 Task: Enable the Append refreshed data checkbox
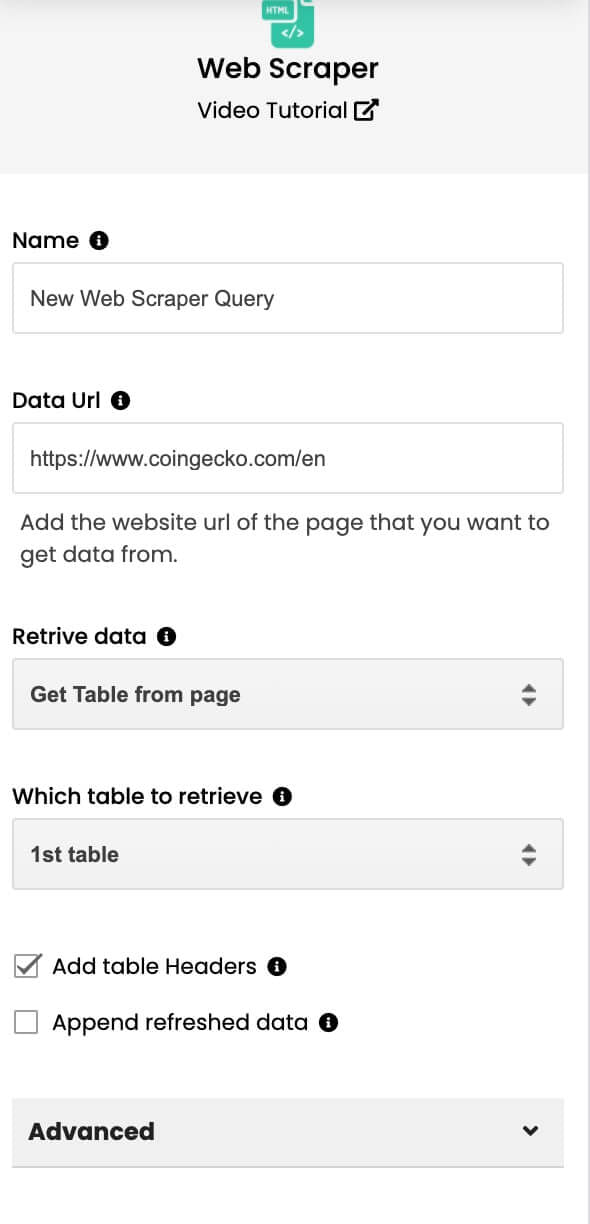tap(27, 1022)
